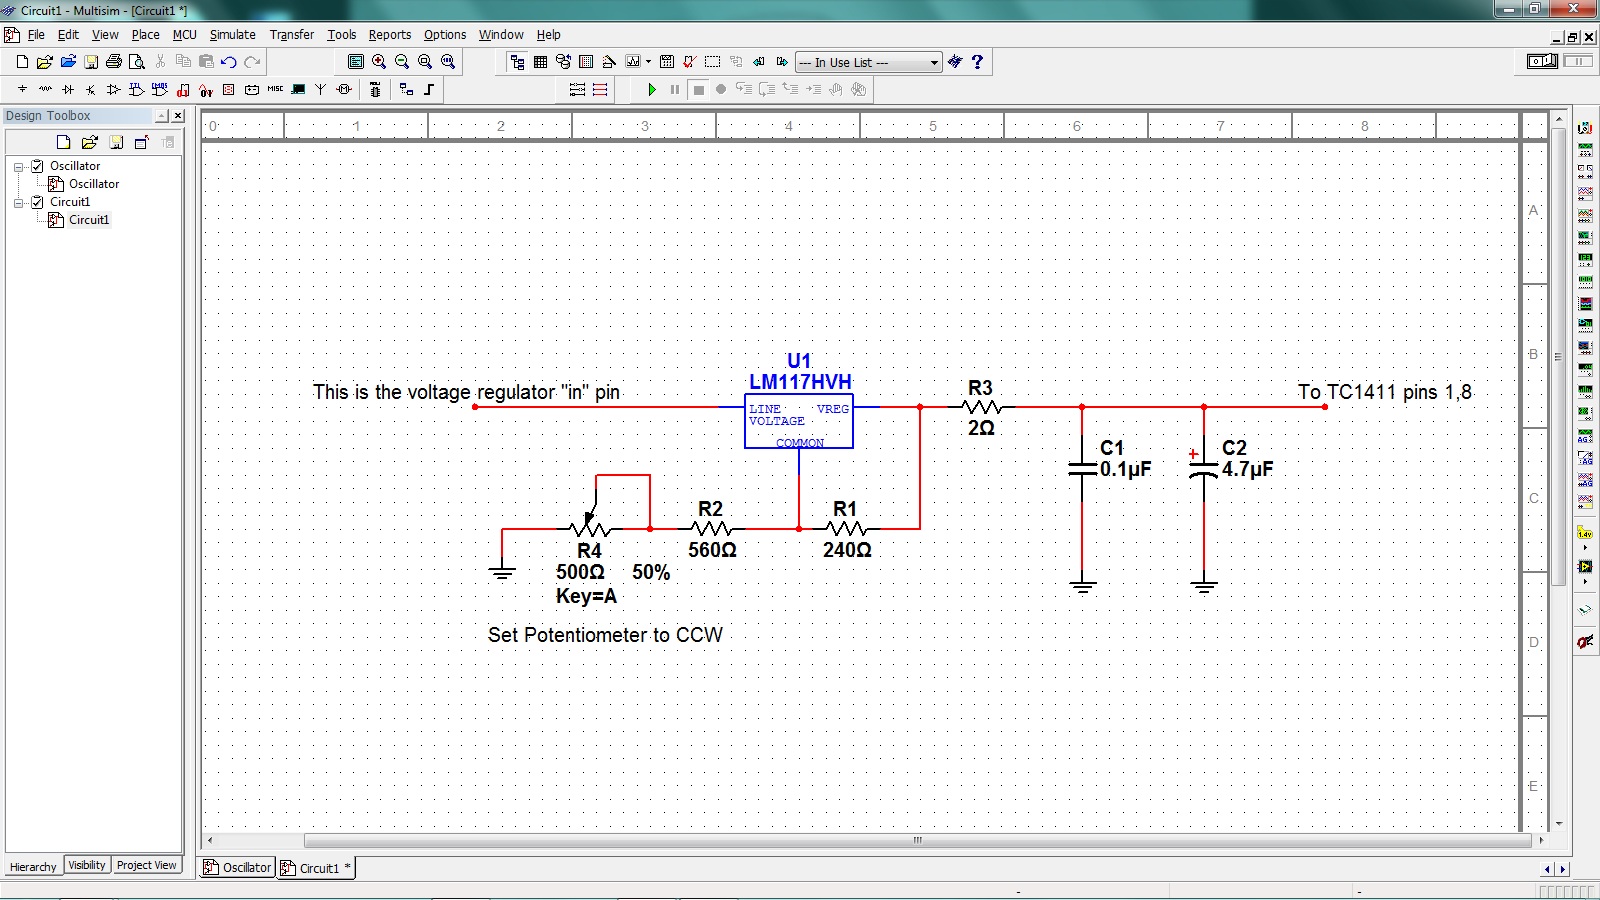The width and height of the screenshot is (1600, 900).
Task: Open the Spreadsheet View icon
Action: (541, 62)
